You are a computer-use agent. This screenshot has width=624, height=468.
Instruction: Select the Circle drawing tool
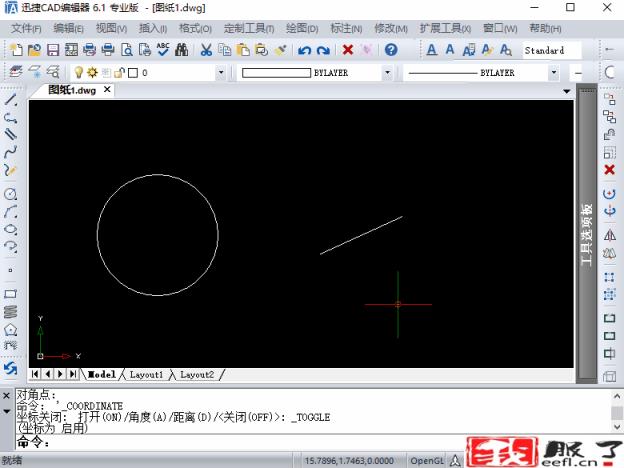coord(11,193)
